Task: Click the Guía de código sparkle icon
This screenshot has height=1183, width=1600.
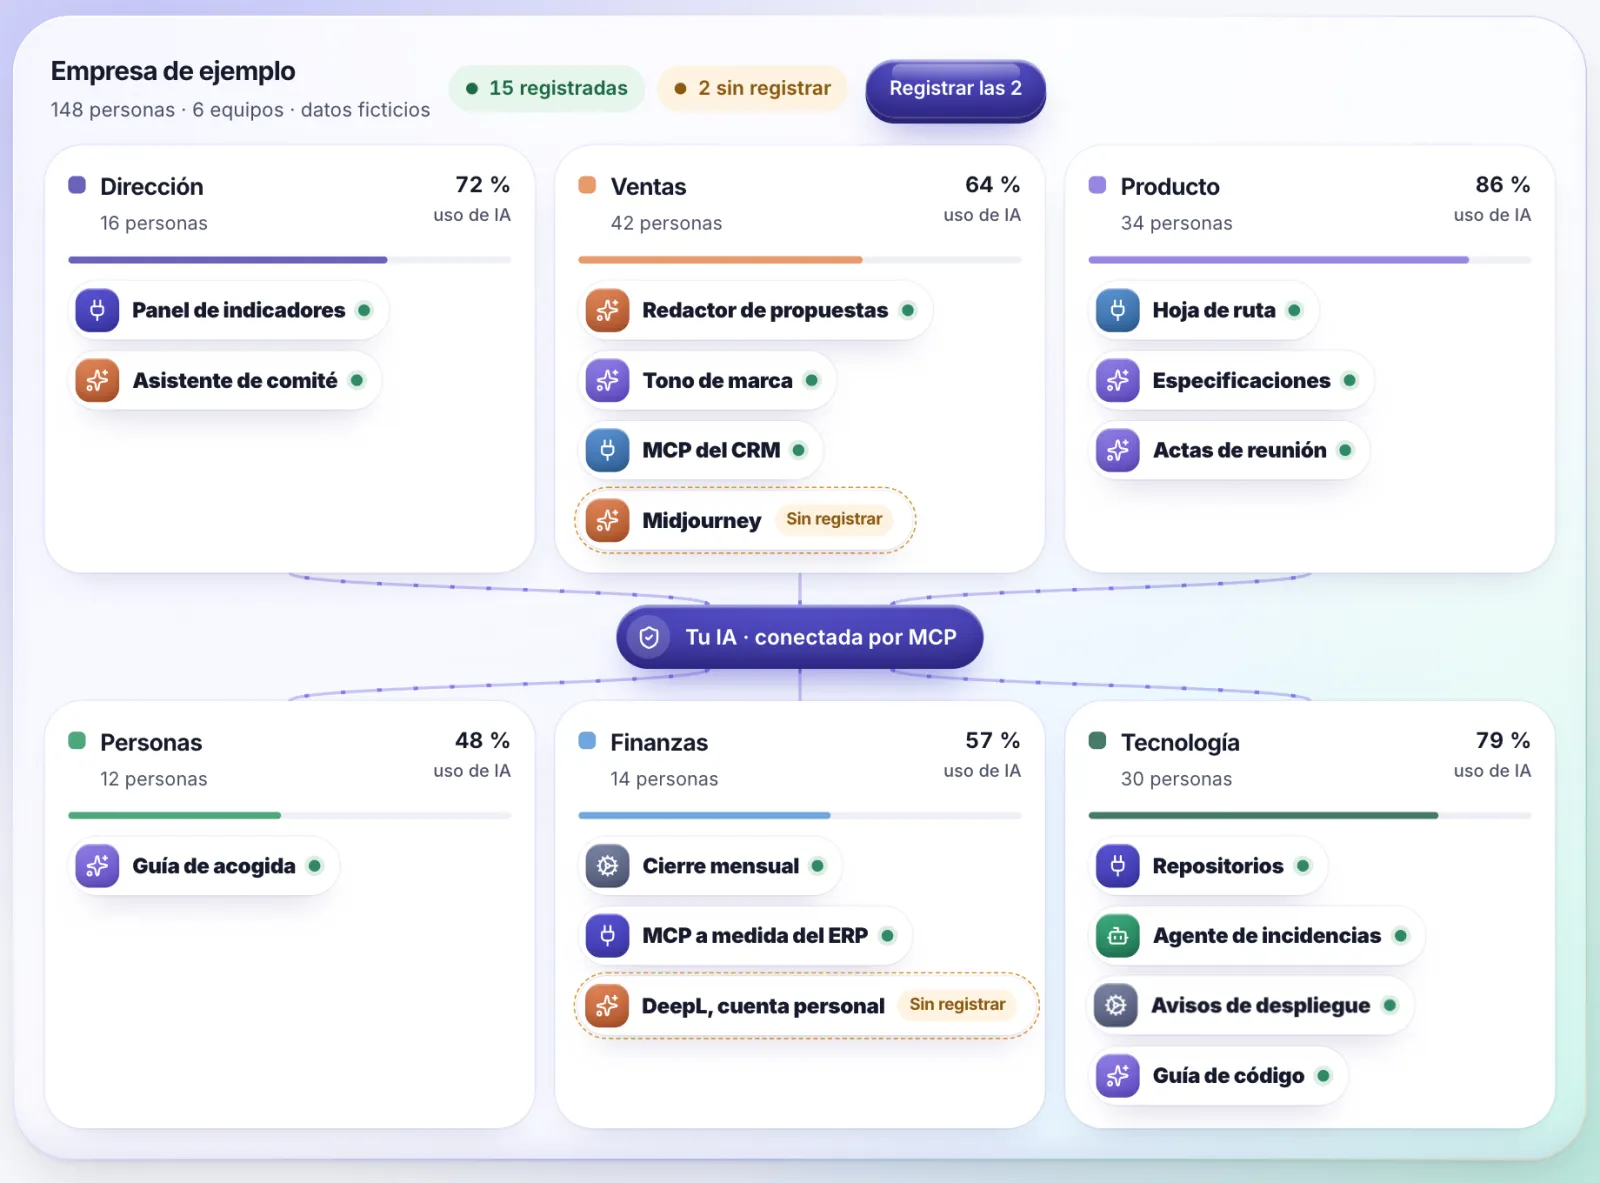Action: pos(1117,1076)
